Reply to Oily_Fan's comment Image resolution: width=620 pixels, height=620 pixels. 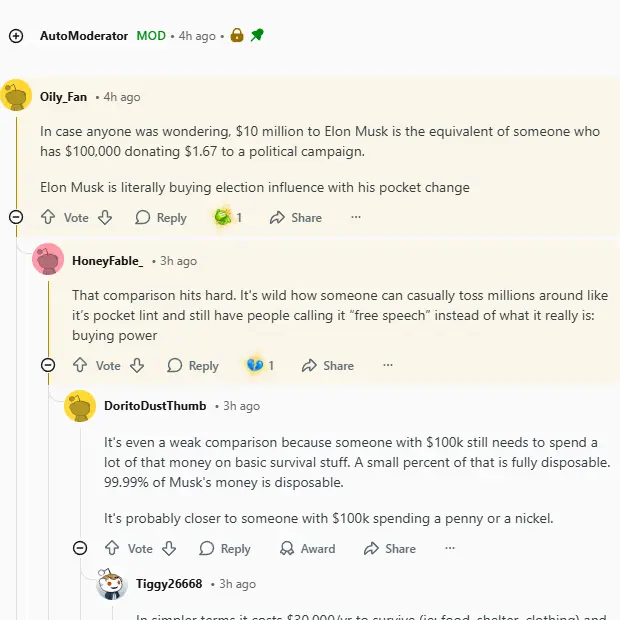tap(161, 217)
